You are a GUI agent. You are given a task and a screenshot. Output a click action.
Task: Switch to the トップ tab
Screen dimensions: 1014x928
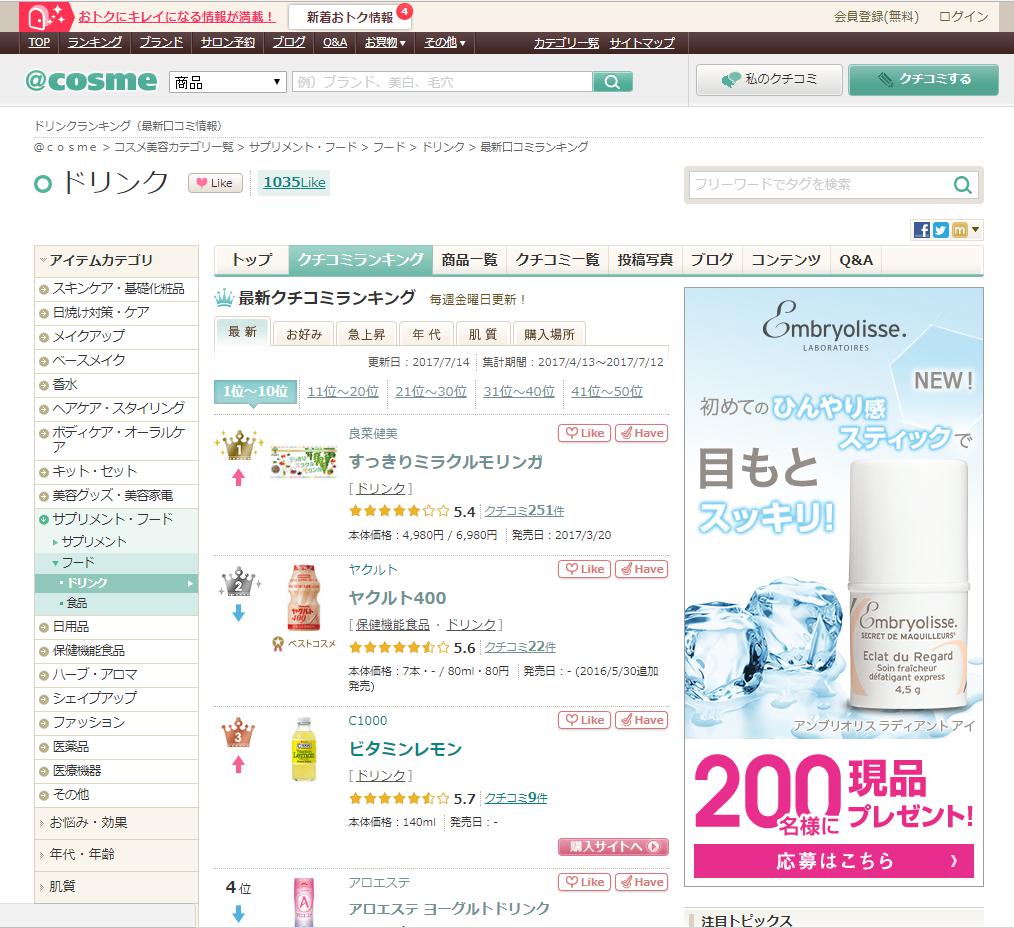[x=252, y=260]
